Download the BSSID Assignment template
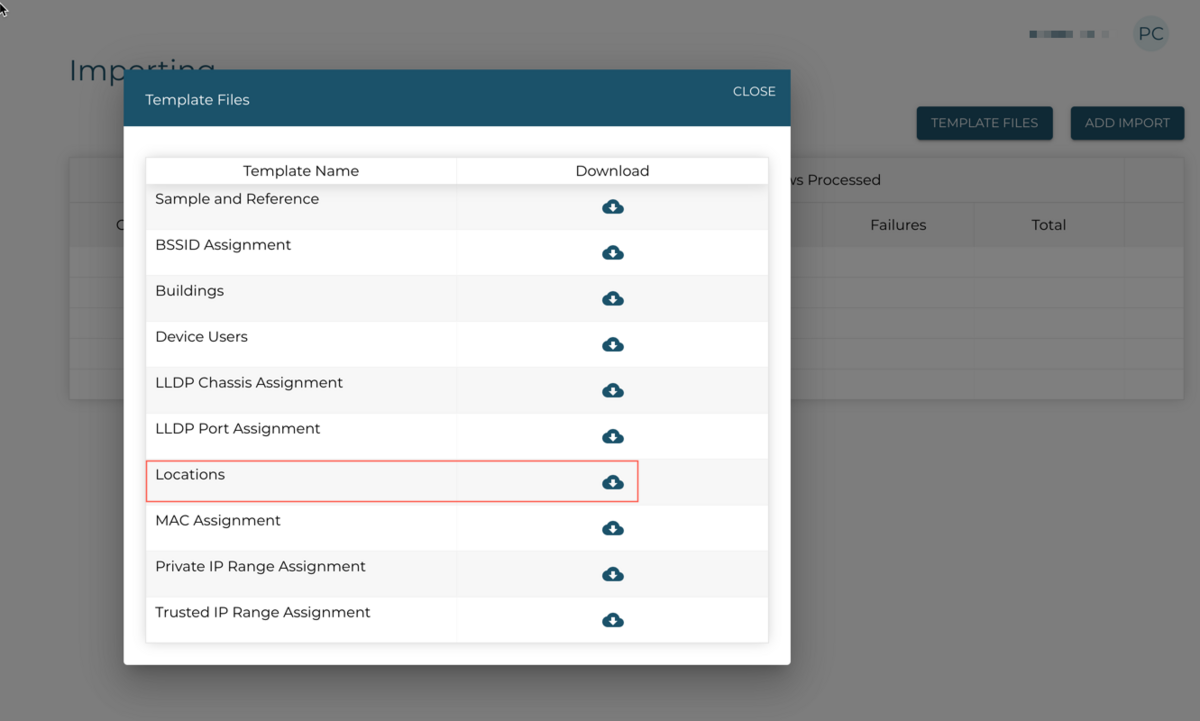This screenshot has width=1200, height=721. (x=613, y=253)
